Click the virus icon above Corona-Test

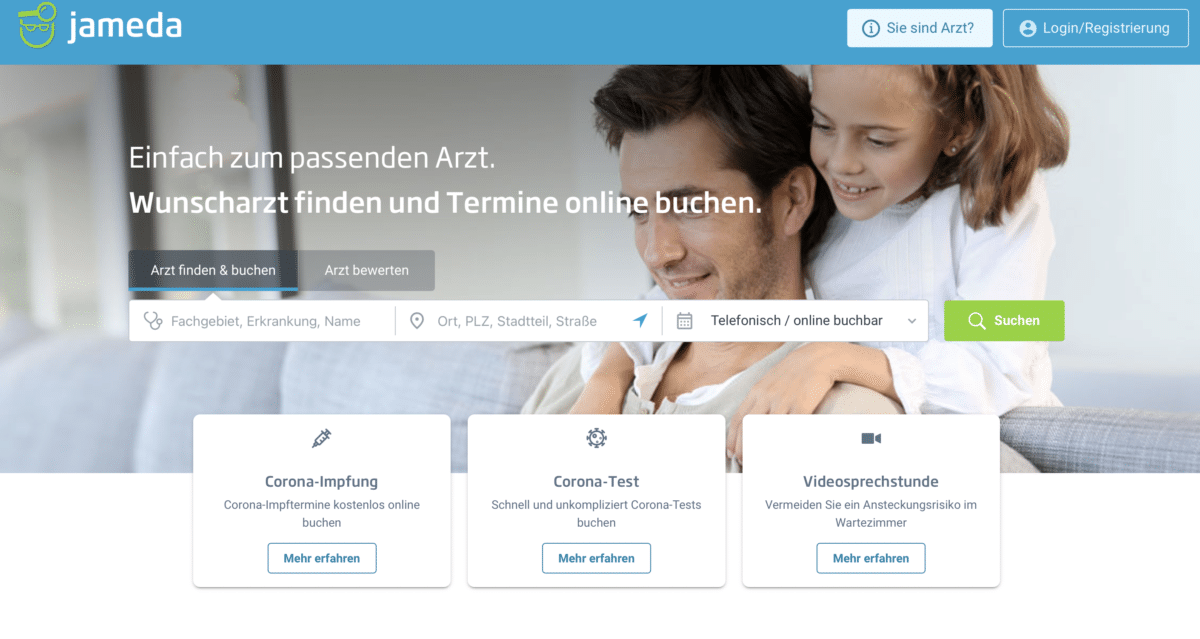pos(596,438)
